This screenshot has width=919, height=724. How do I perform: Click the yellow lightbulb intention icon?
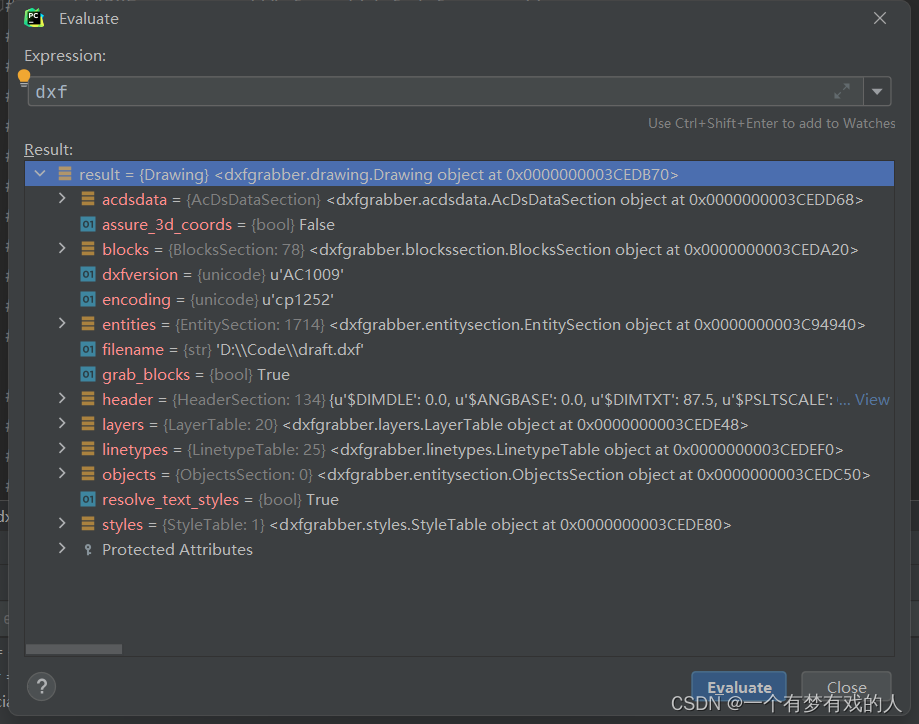coord(24,77)
